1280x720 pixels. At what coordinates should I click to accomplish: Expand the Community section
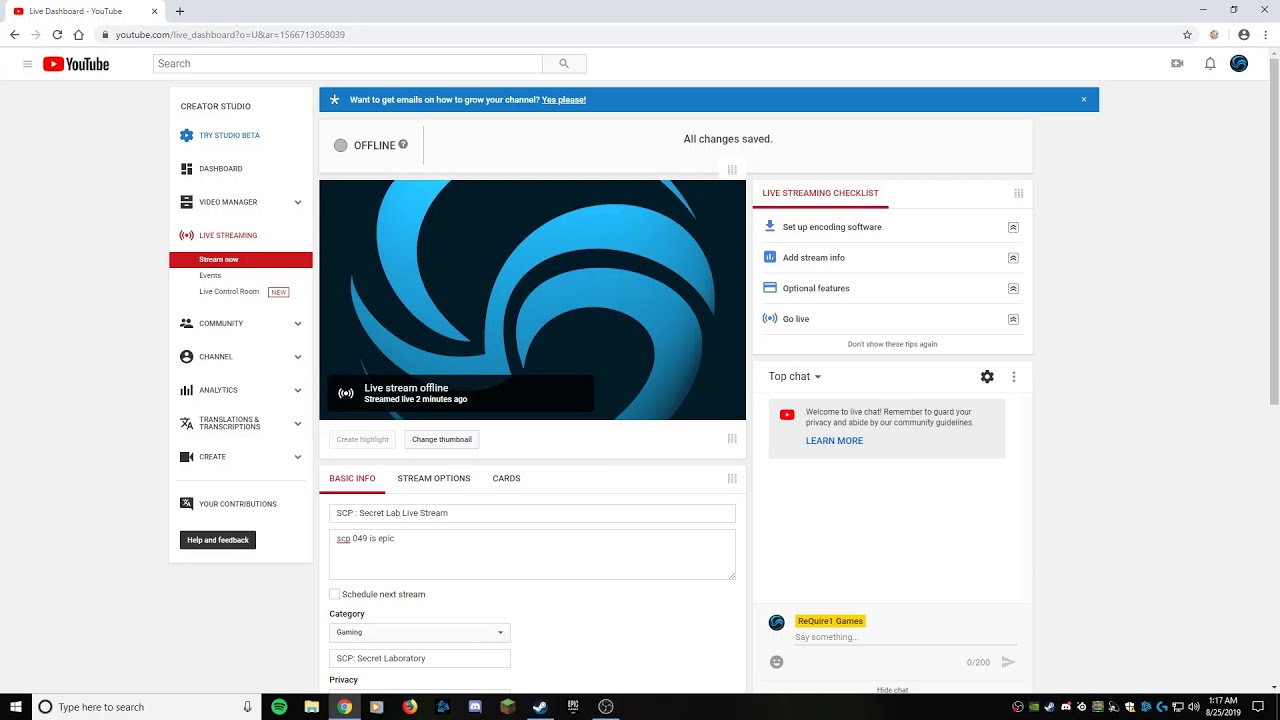[298, 324]
